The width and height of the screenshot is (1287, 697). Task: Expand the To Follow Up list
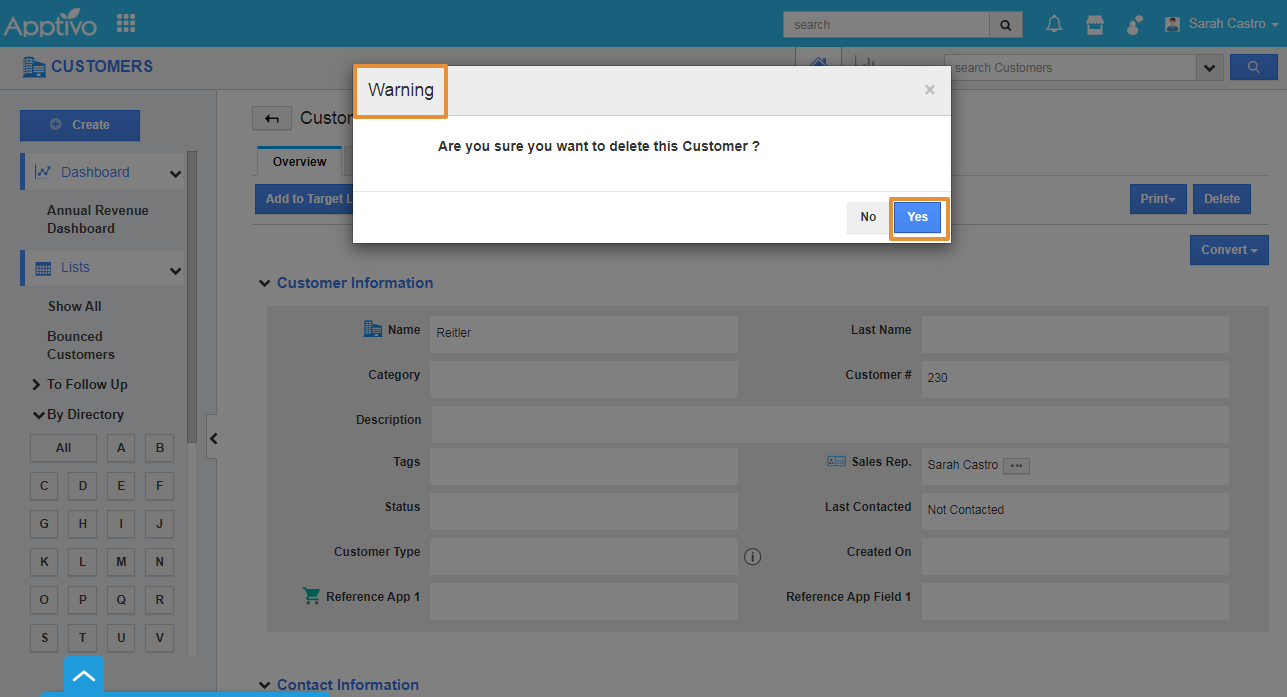[37, 384]
